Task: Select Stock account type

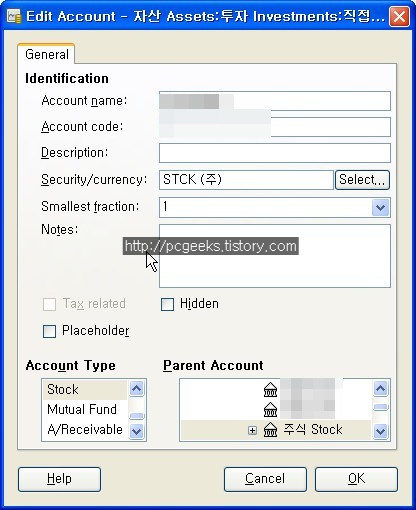Action: pos(85,390)
